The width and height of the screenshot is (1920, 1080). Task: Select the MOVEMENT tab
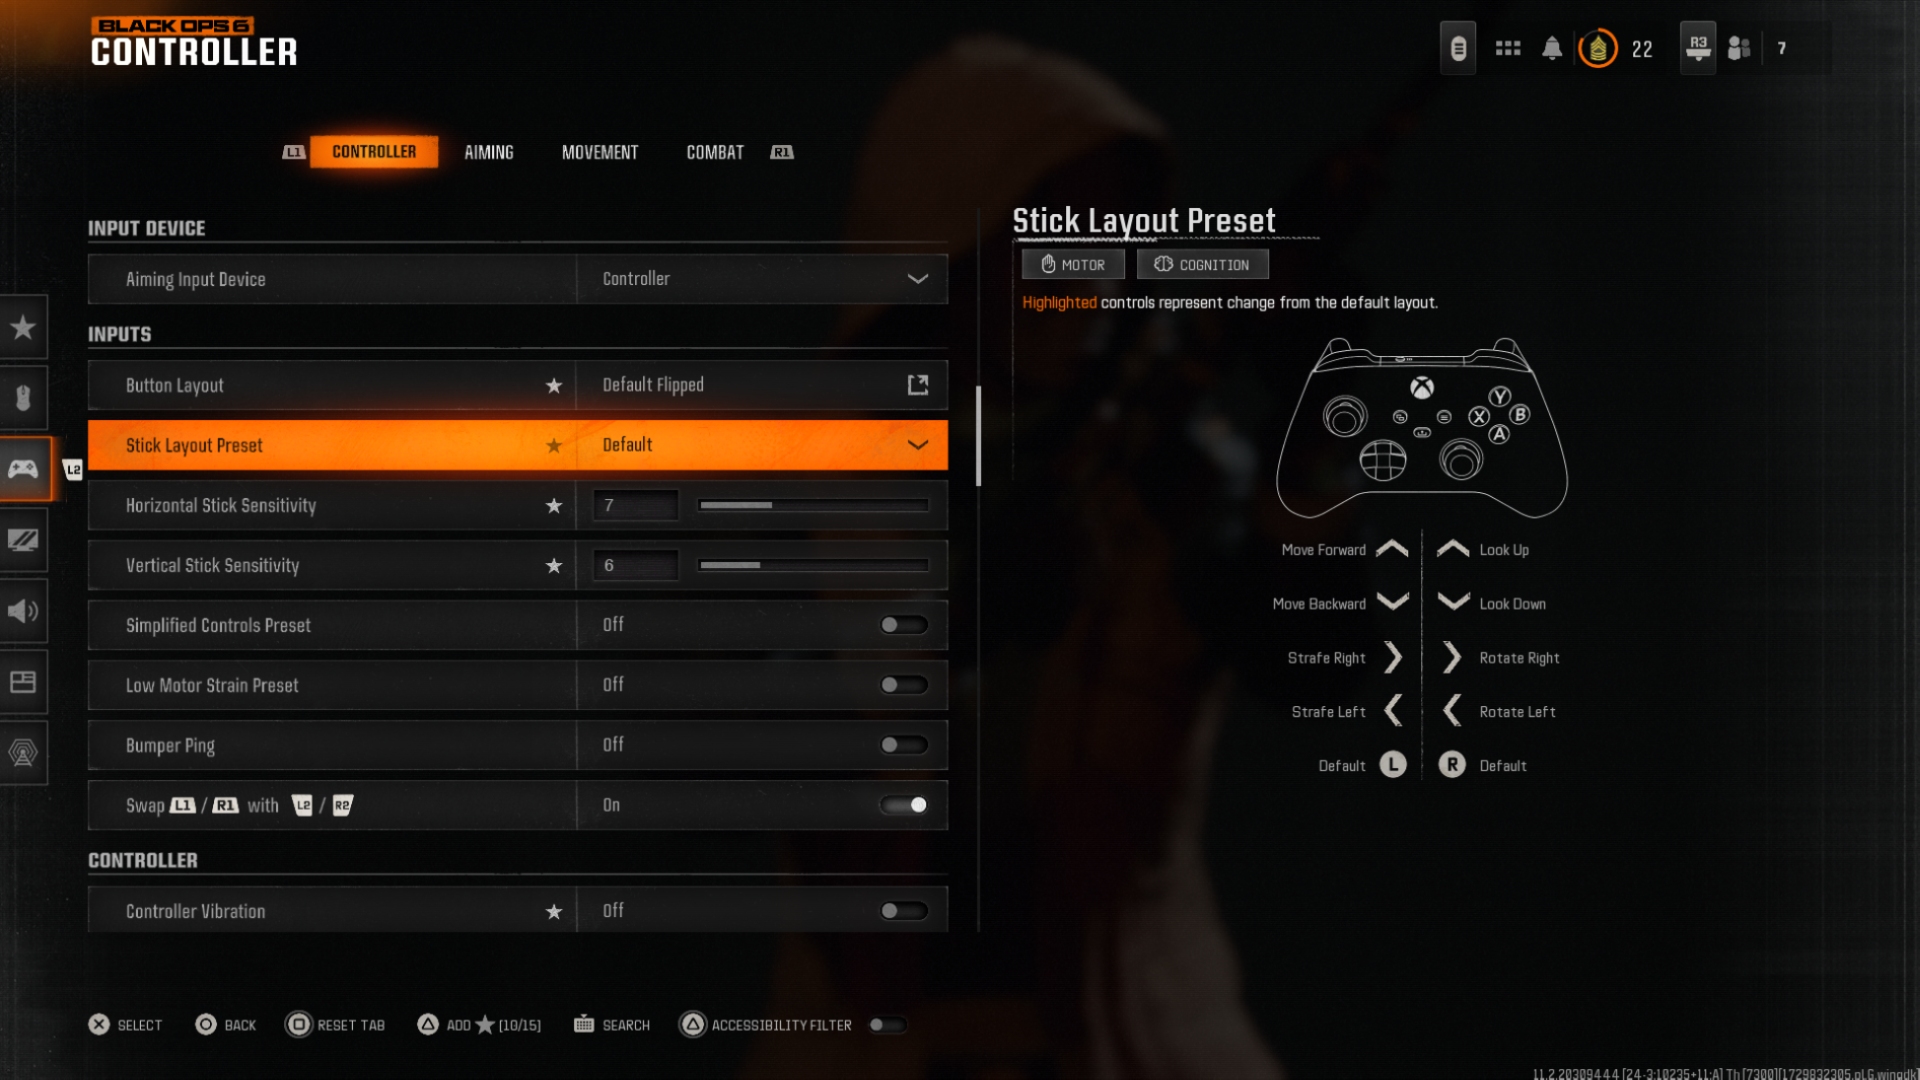tap(599, 150)
